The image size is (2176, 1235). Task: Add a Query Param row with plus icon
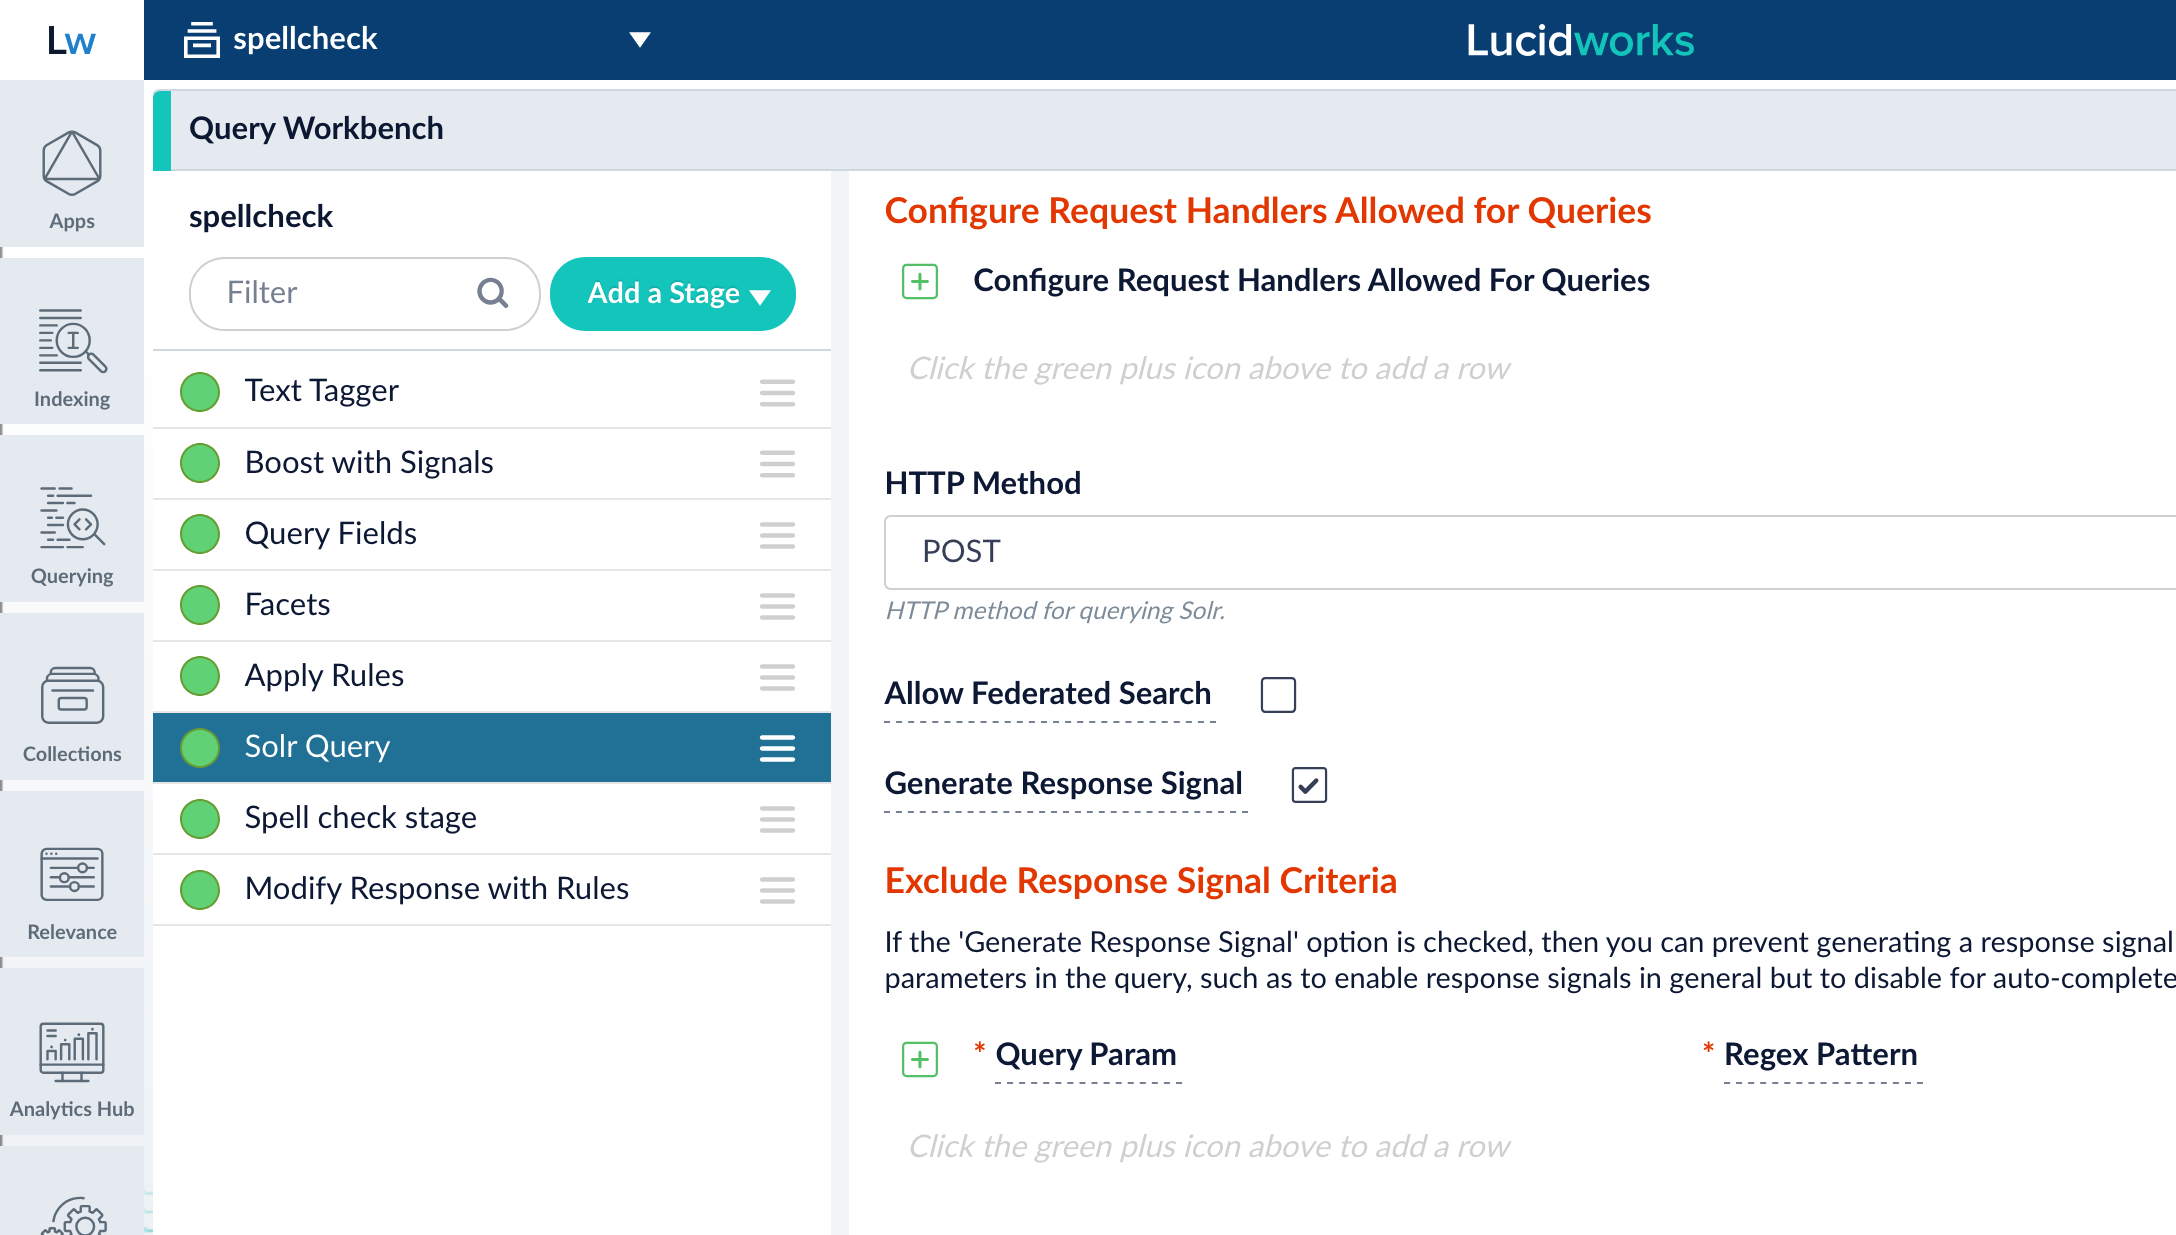(920, 1058)
